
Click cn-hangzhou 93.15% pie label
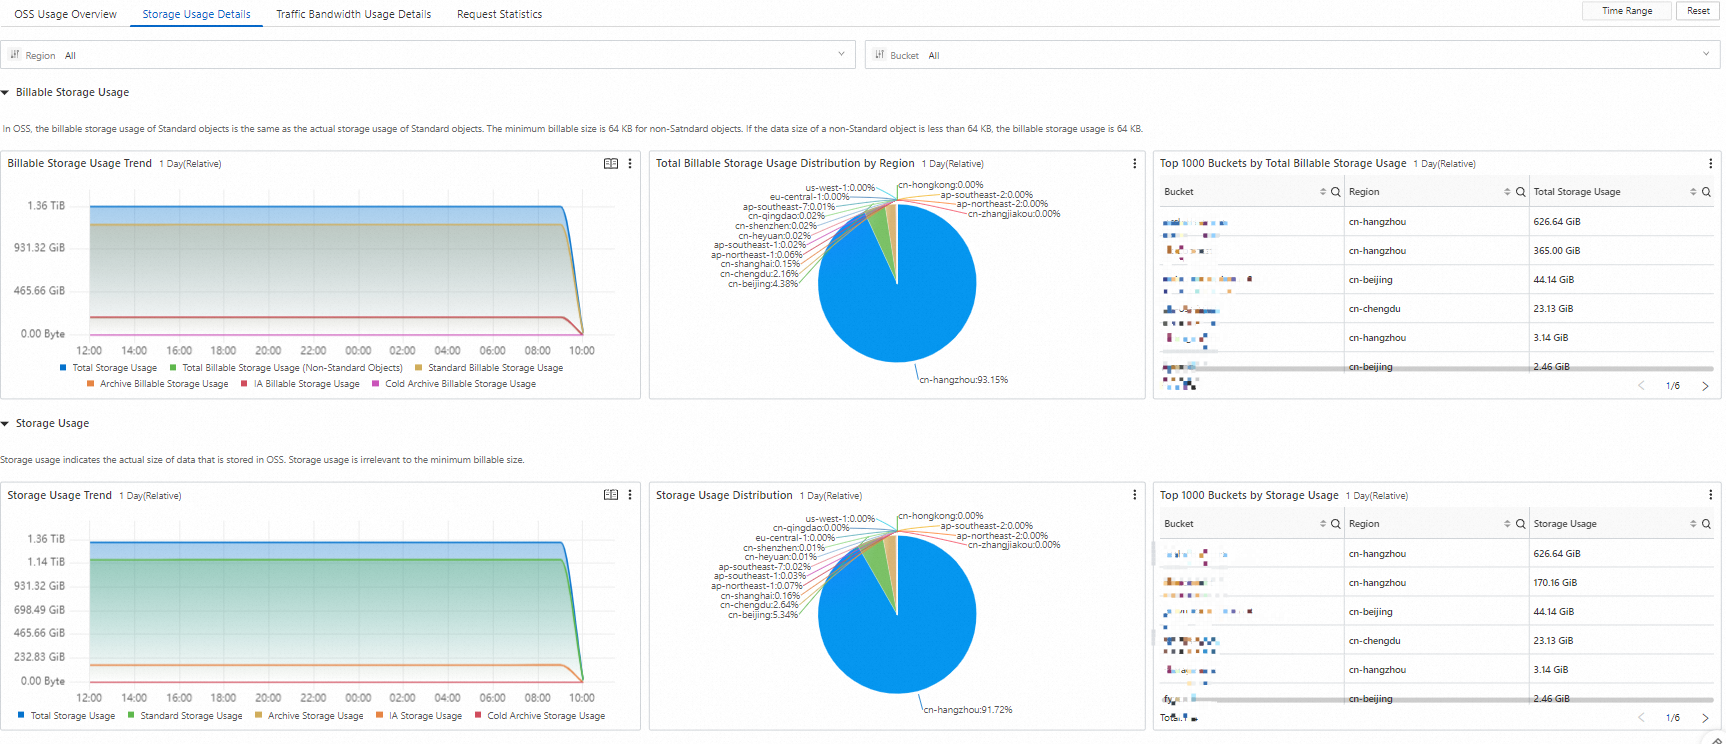[963, 380]
